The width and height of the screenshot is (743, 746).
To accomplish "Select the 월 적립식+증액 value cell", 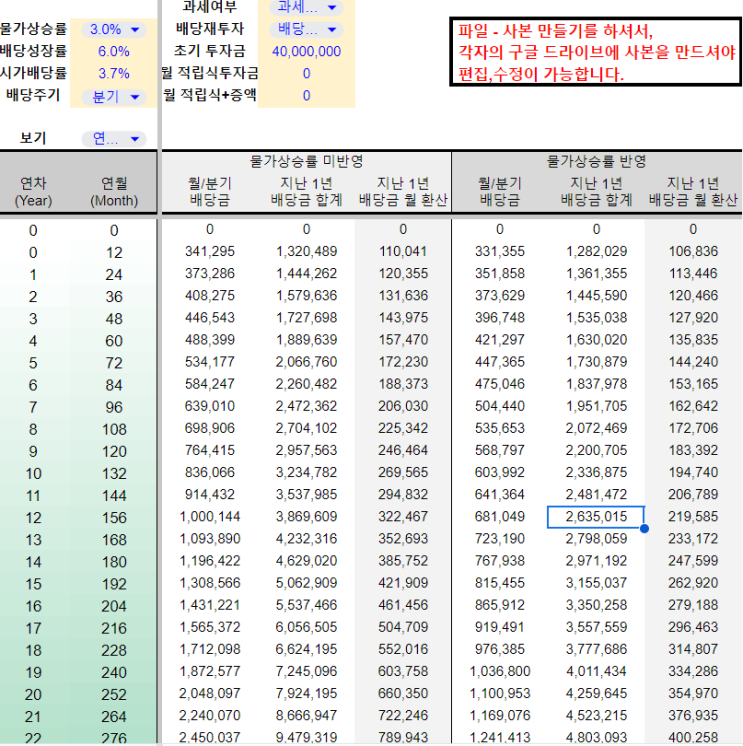I will 306,96.
